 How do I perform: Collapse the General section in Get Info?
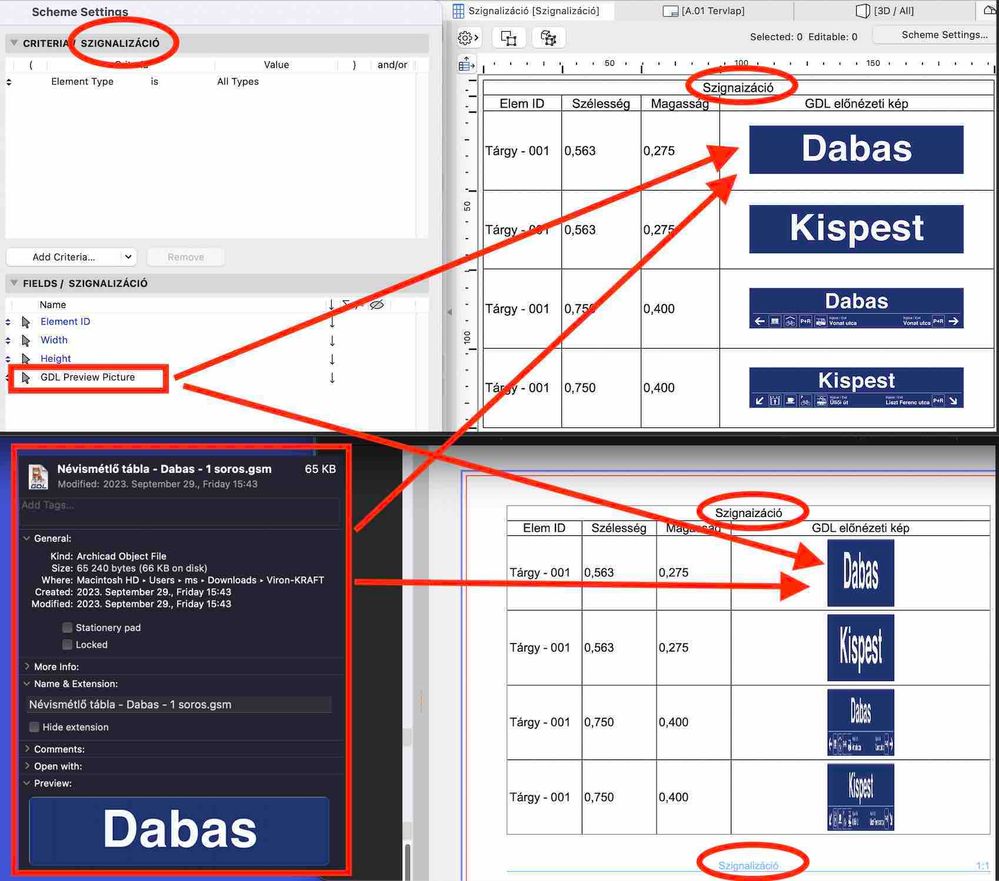(27, 538)
